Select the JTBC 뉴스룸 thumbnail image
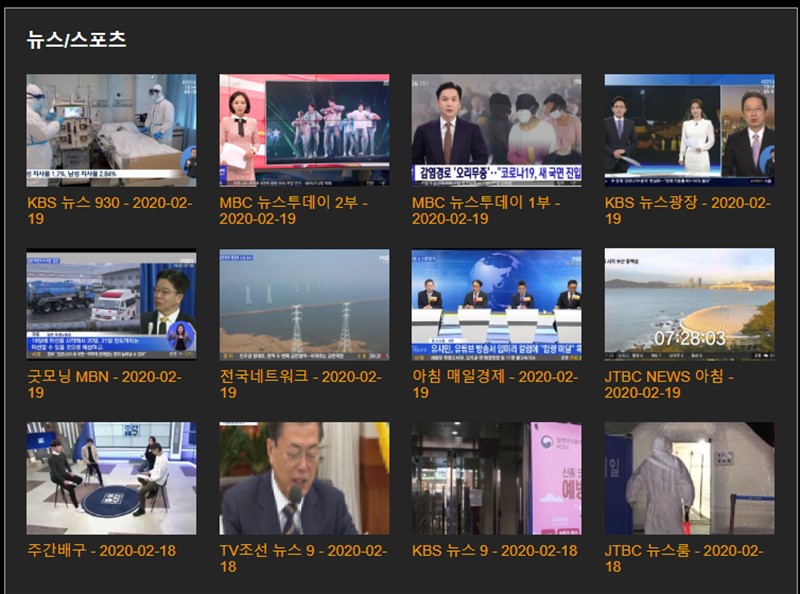The height and width of the screenshot is (594, 800). click(689, 478)
